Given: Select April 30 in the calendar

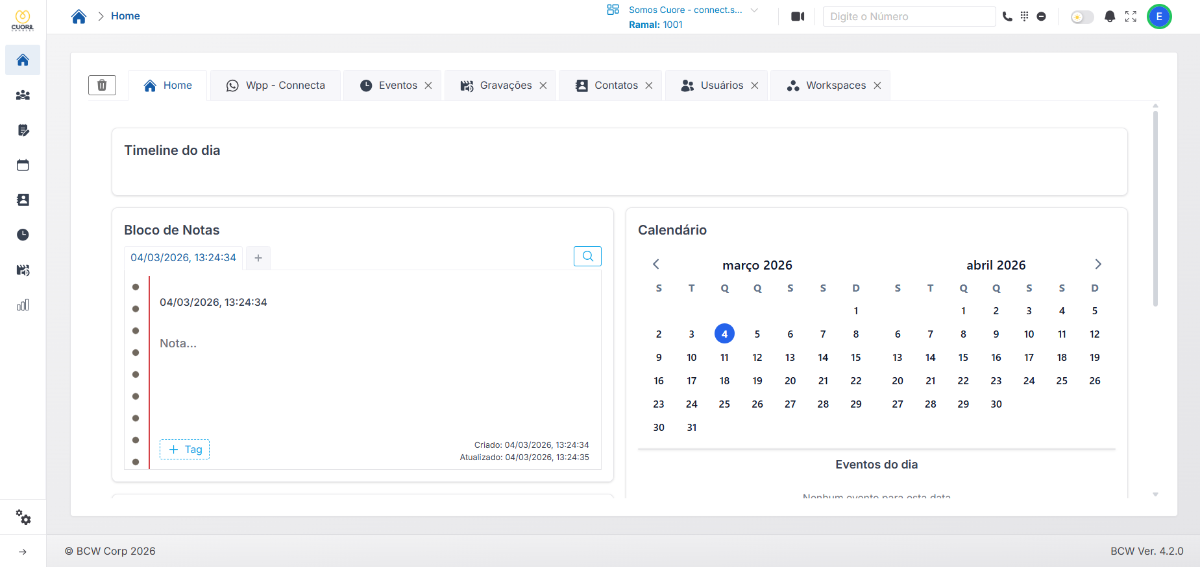Looking at the screenshot, I should (996, 404).
